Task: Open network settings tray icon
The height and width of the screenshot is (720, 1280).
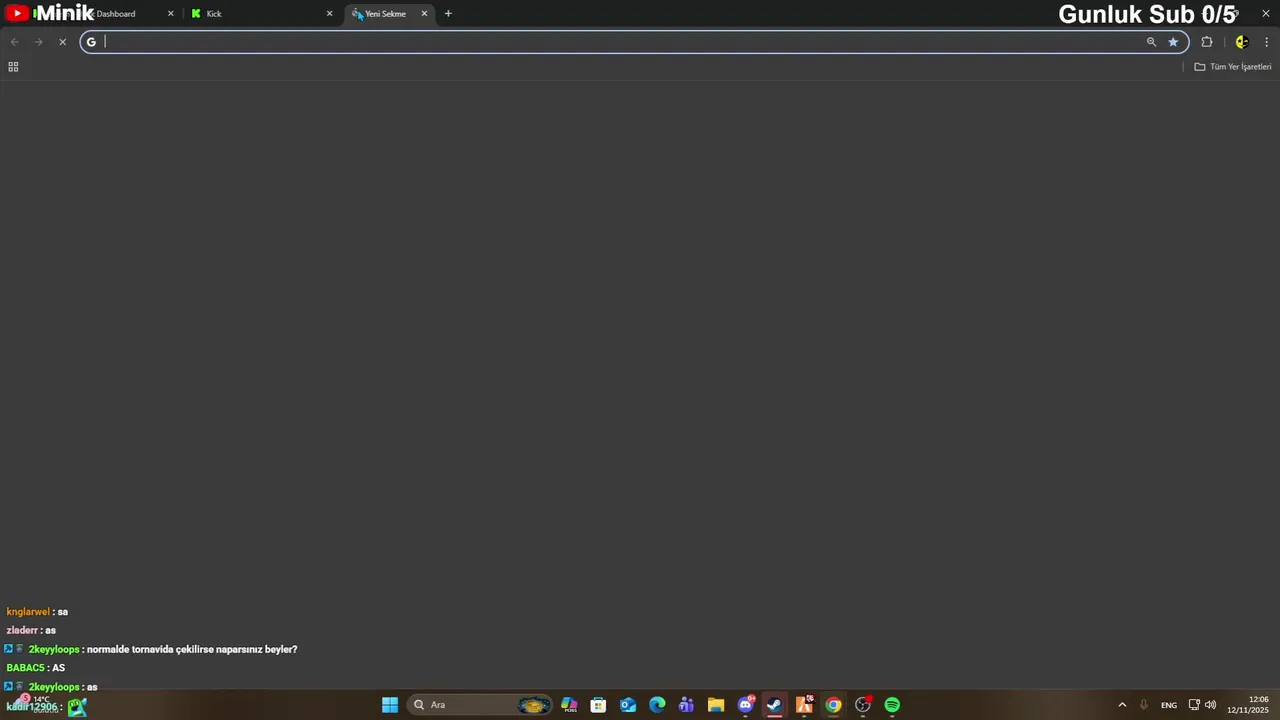Action: pos(1194,705)
